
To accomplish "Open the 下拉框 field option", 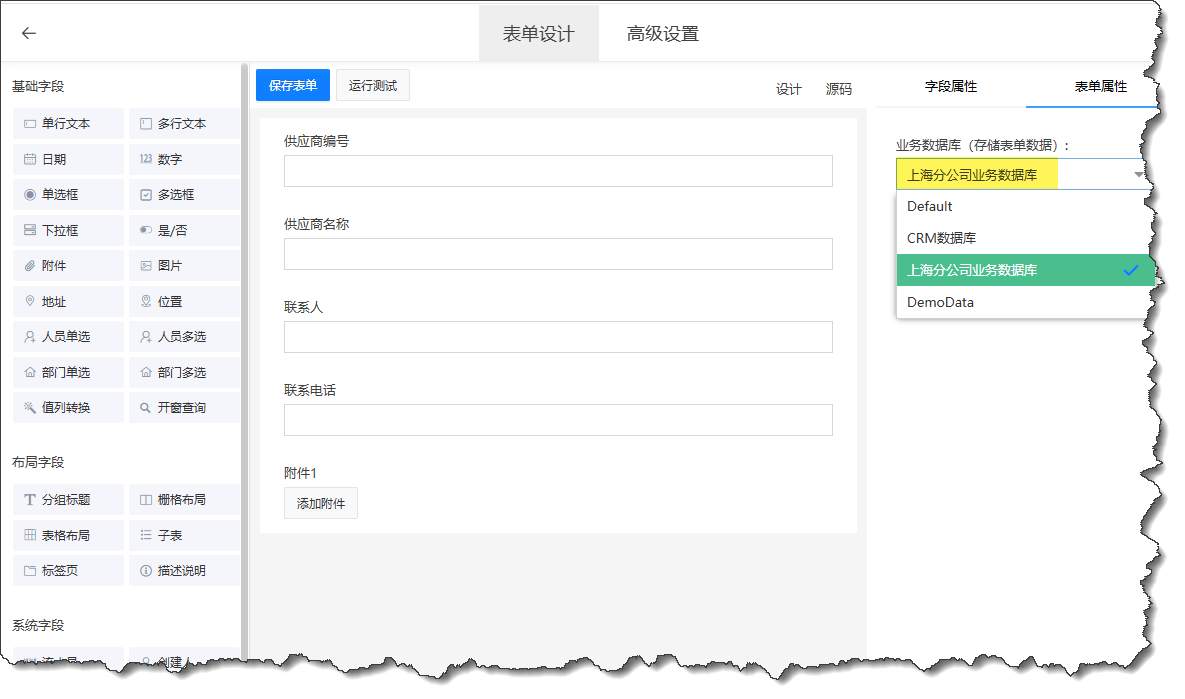I will point(67,229).
